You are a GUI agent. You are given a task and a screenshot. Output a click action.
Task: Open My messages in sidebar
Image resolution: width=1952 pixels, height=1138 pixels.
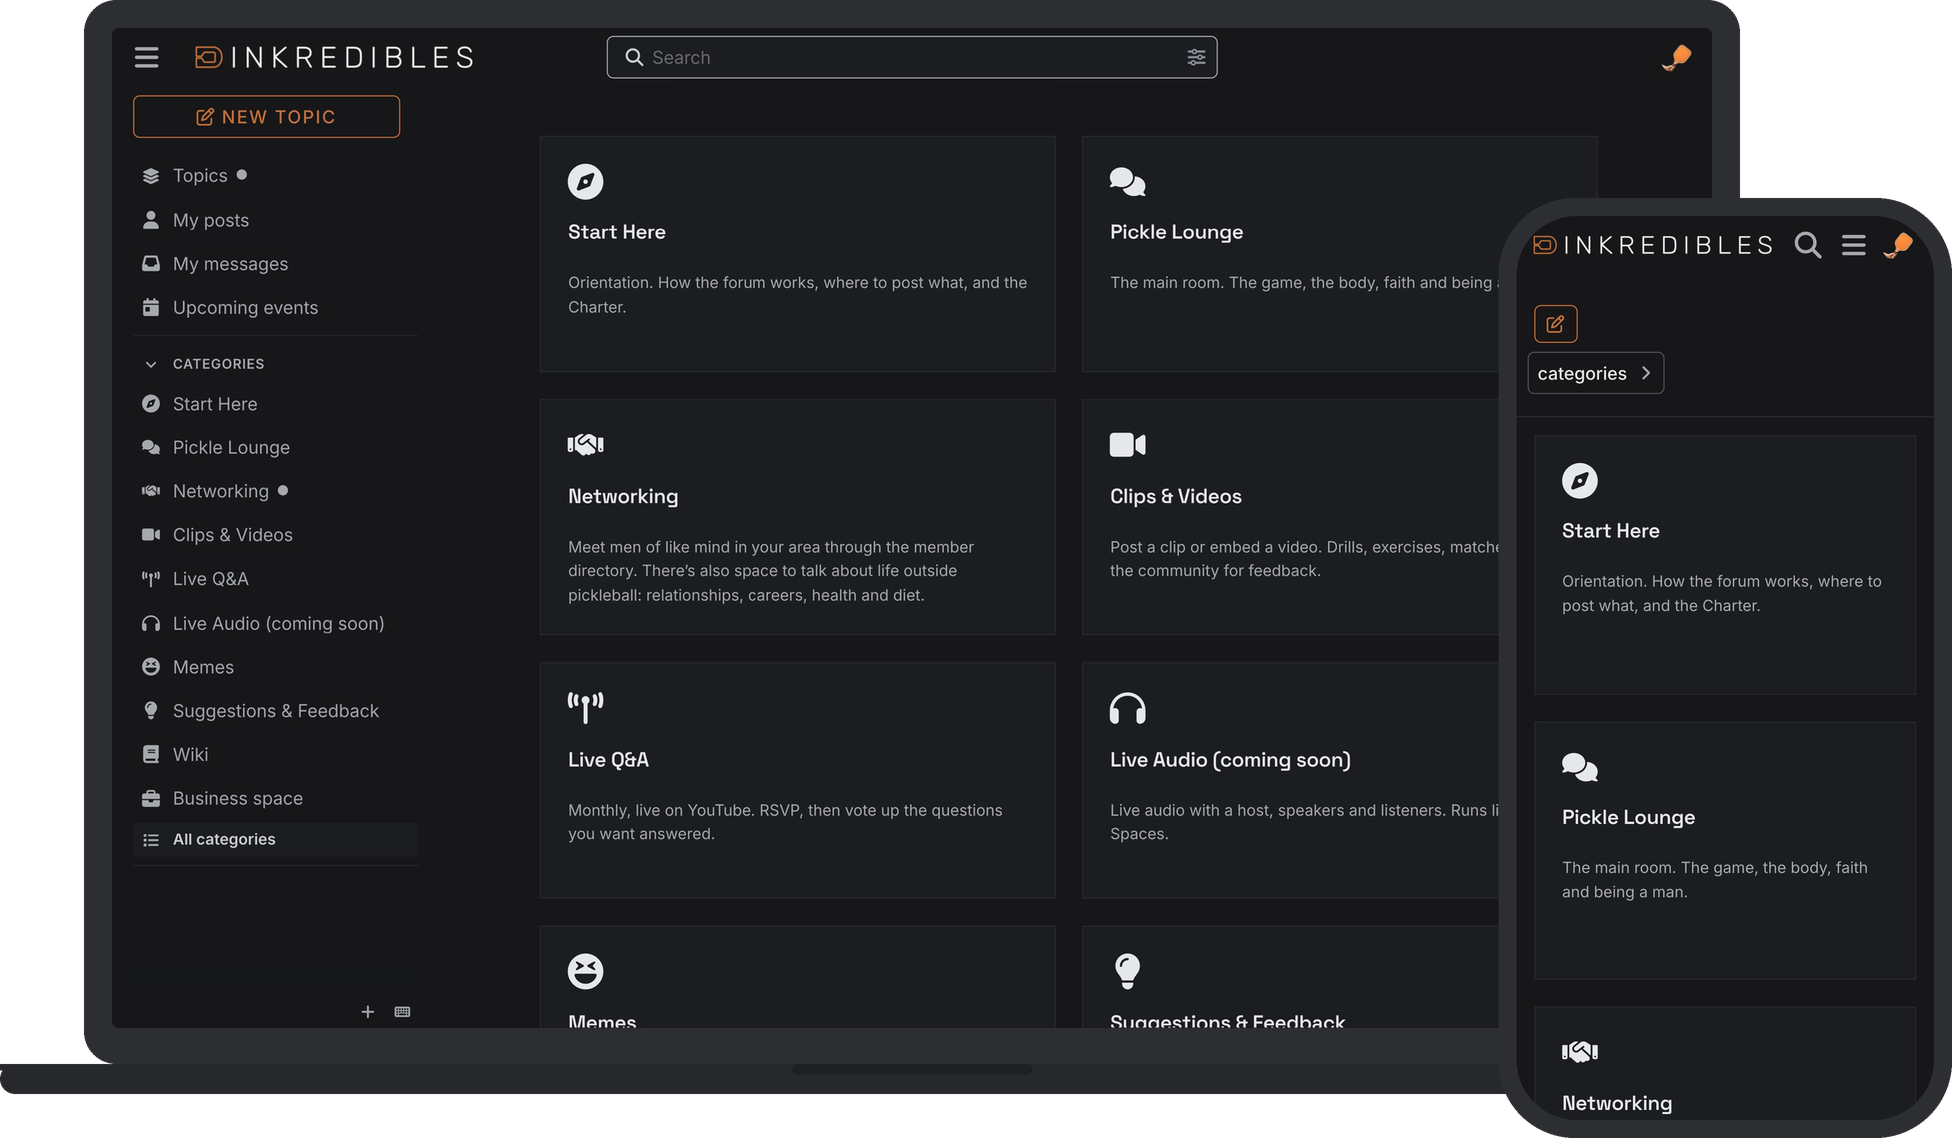tap(275, 264)
